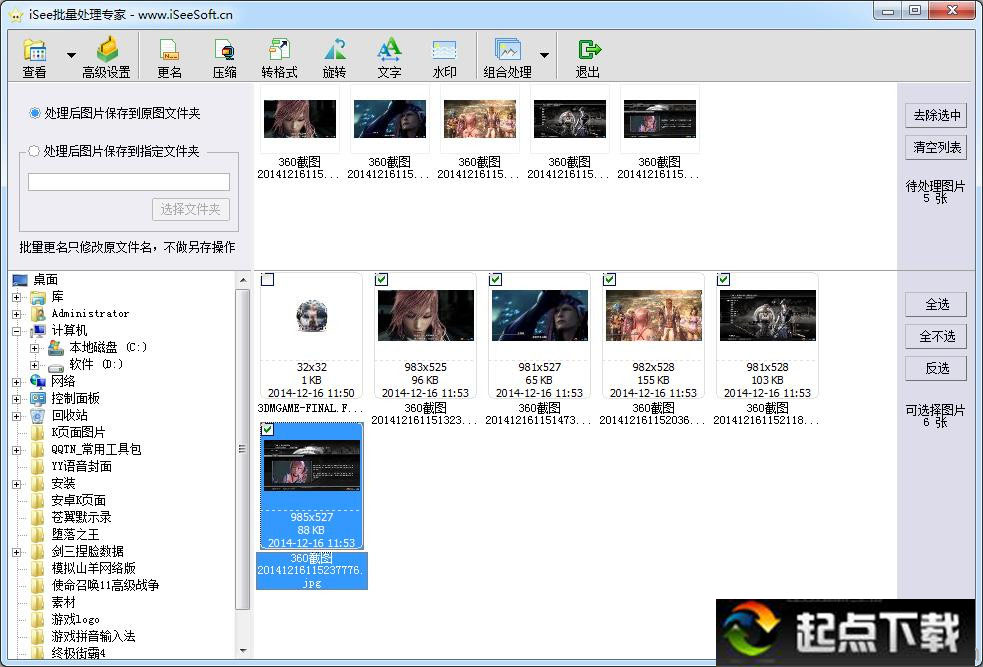Uncheck the box on the 985x527 image

[267, 429]
